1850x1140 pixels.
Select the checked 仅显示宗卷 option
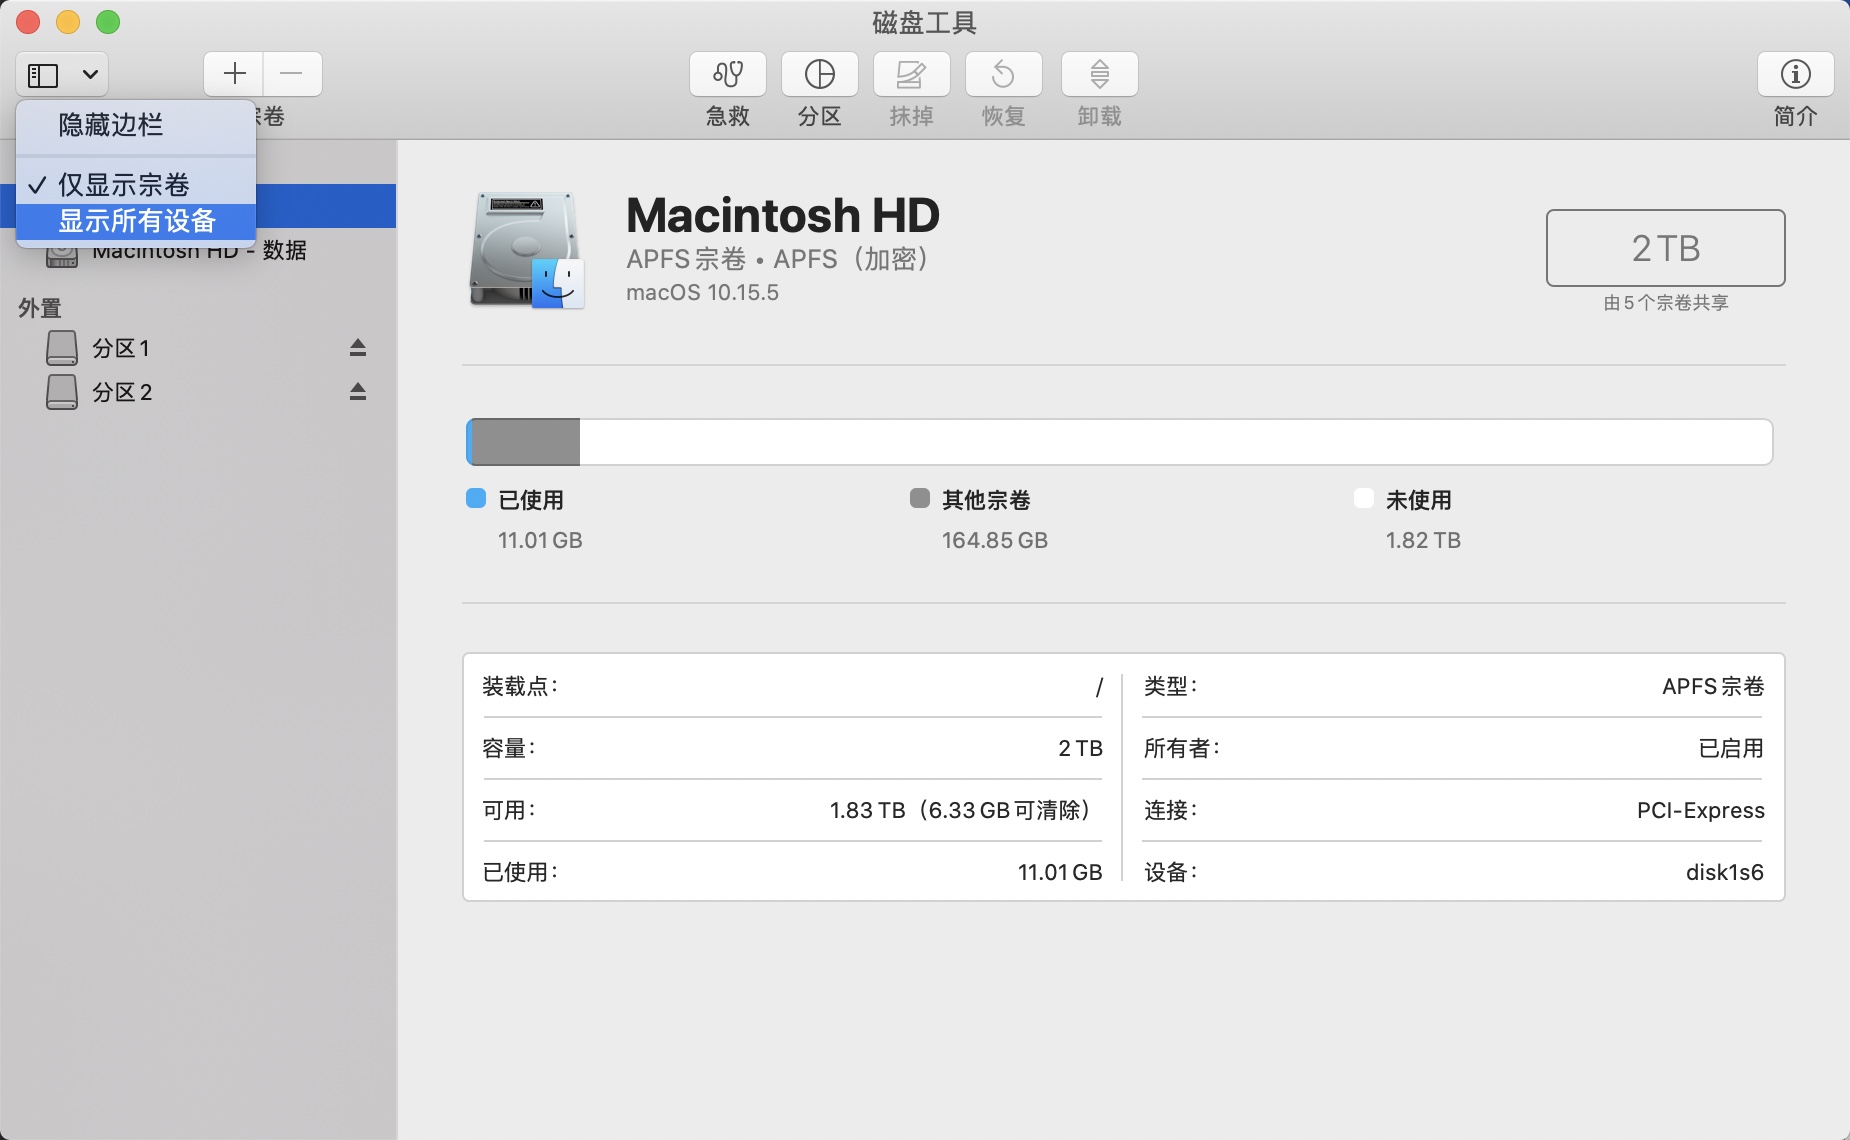point(124,185)
